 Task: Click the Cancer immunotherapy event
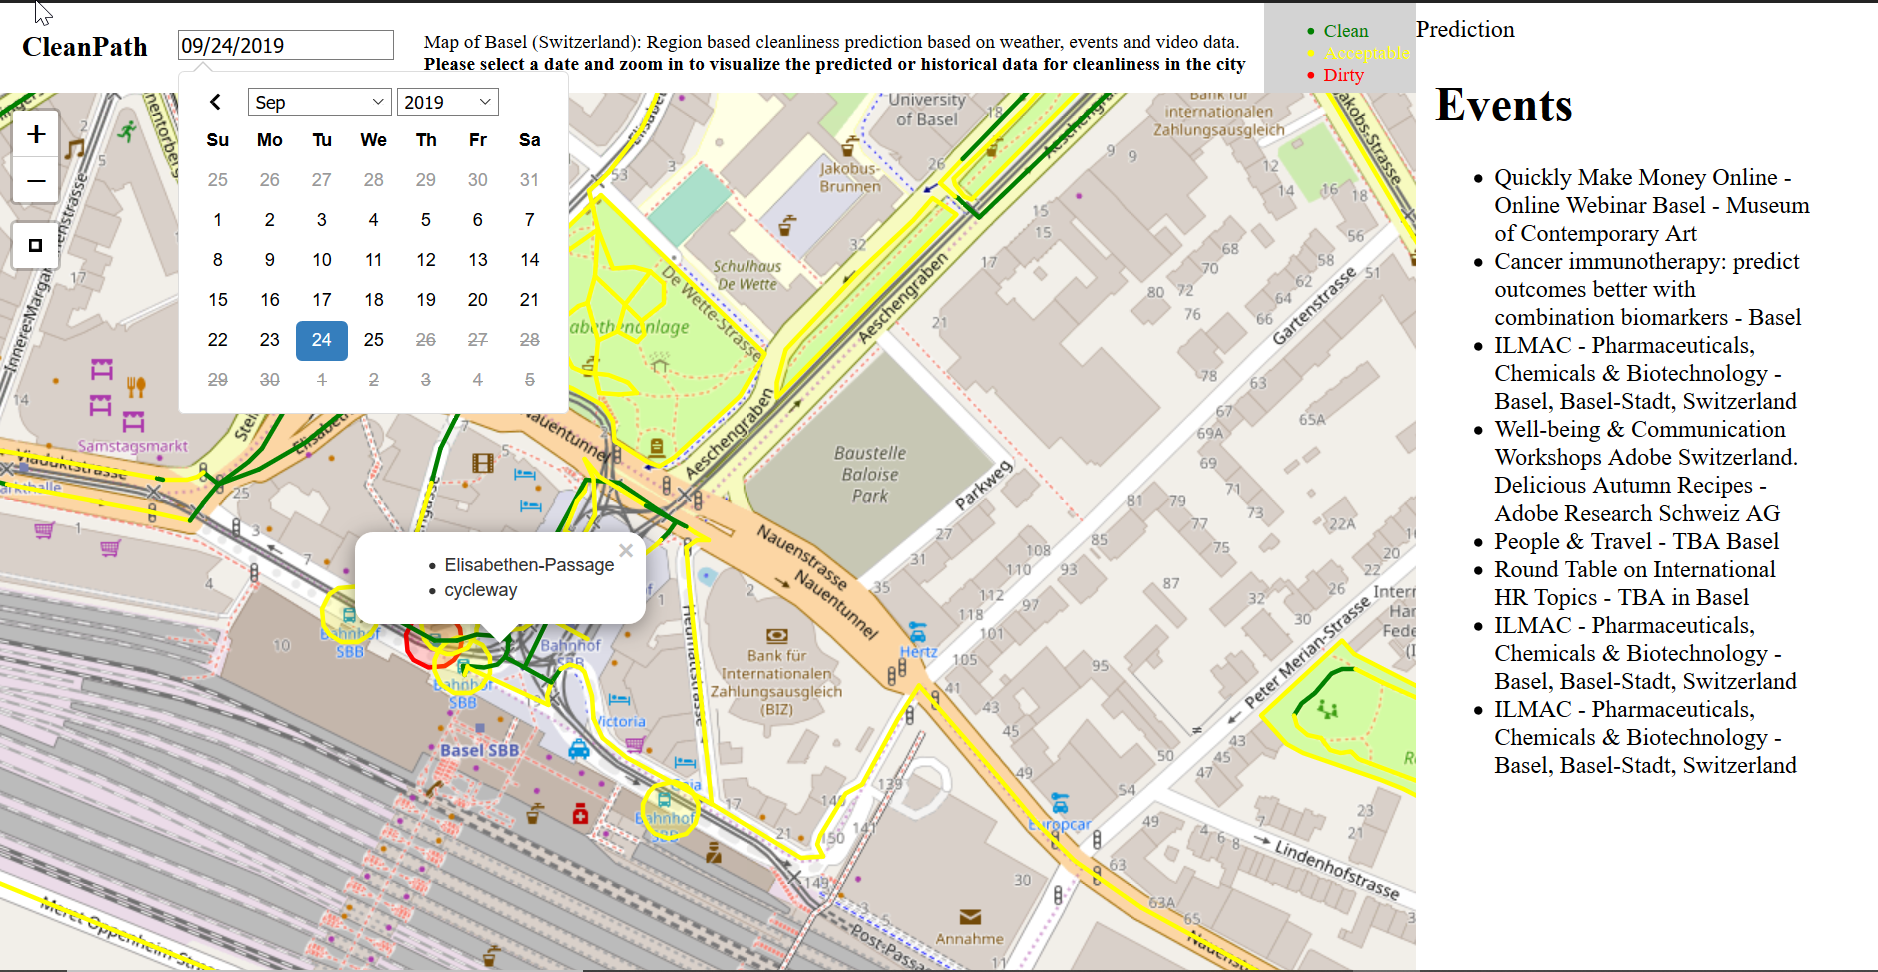coord(1648,289)
